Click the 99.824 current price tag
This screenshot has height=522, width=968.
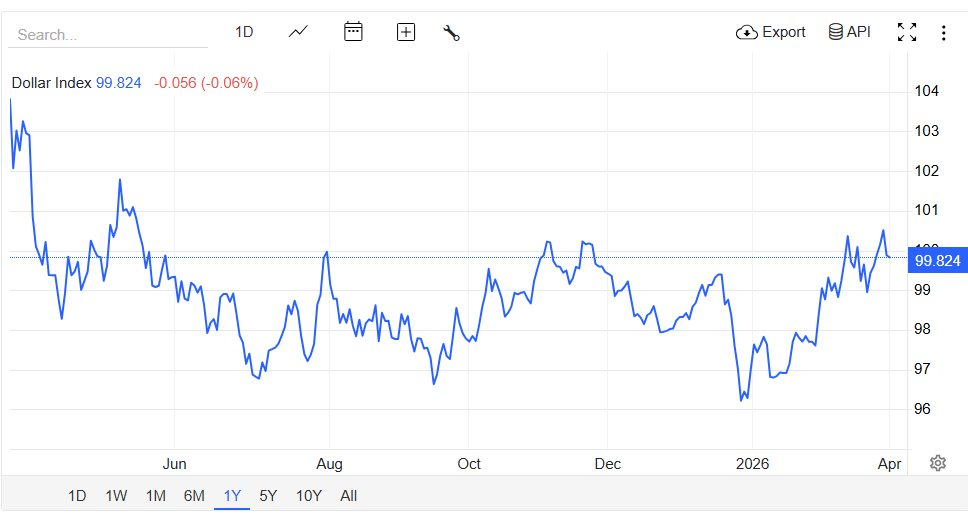(x=937, y=261)
